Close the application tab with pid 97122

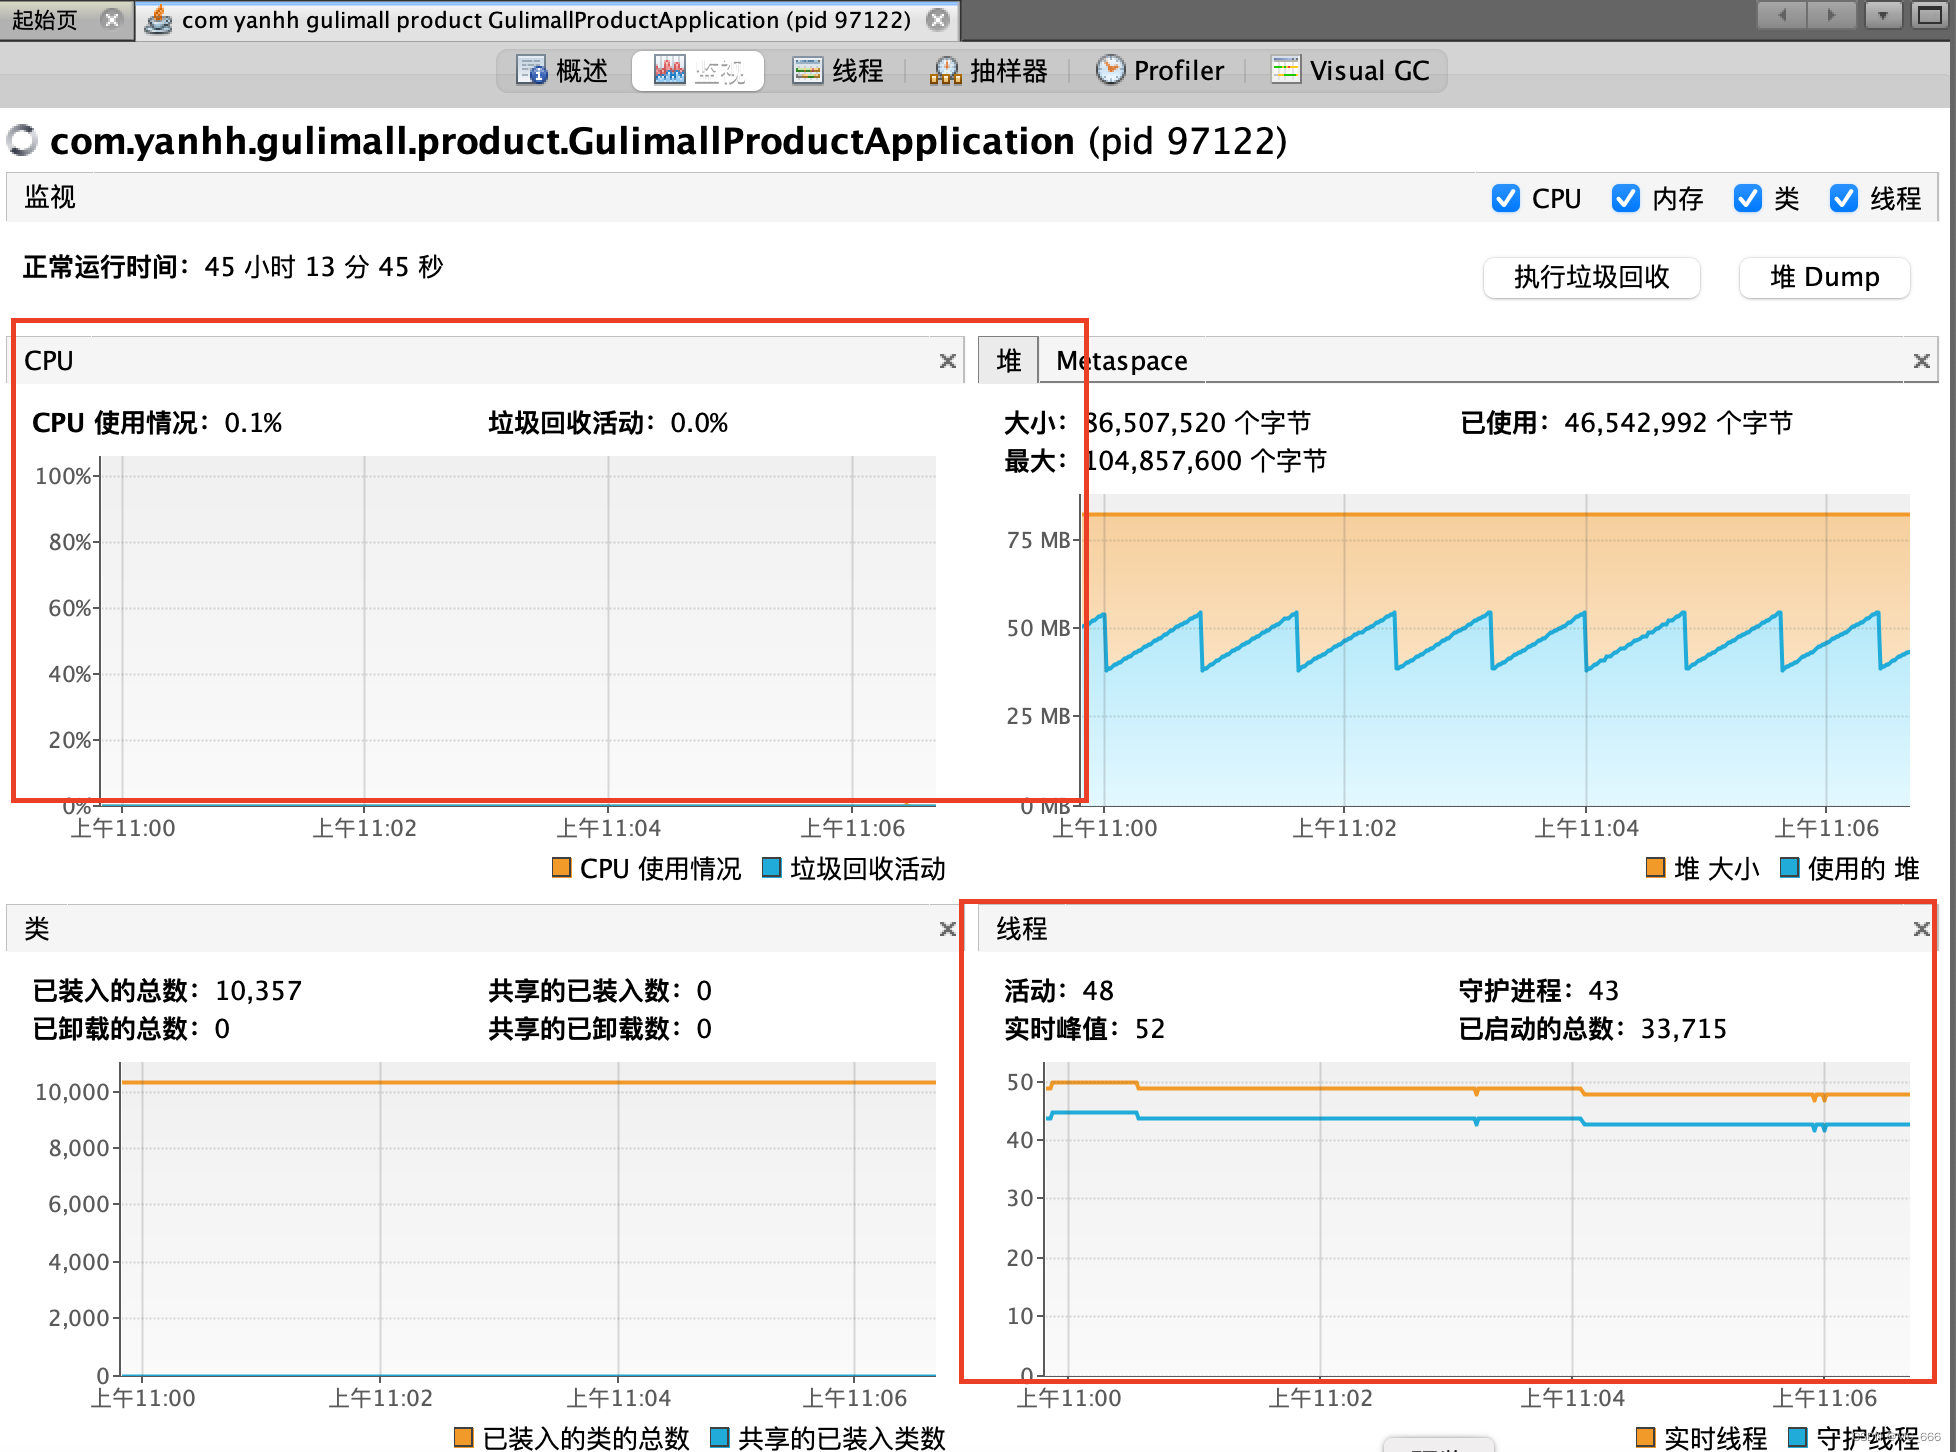938,20
